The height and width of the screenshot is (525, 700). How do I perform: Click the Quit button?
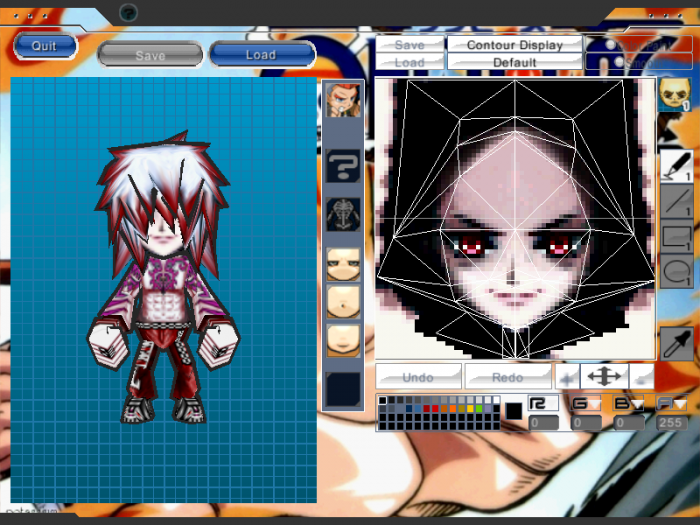(45, 46)
